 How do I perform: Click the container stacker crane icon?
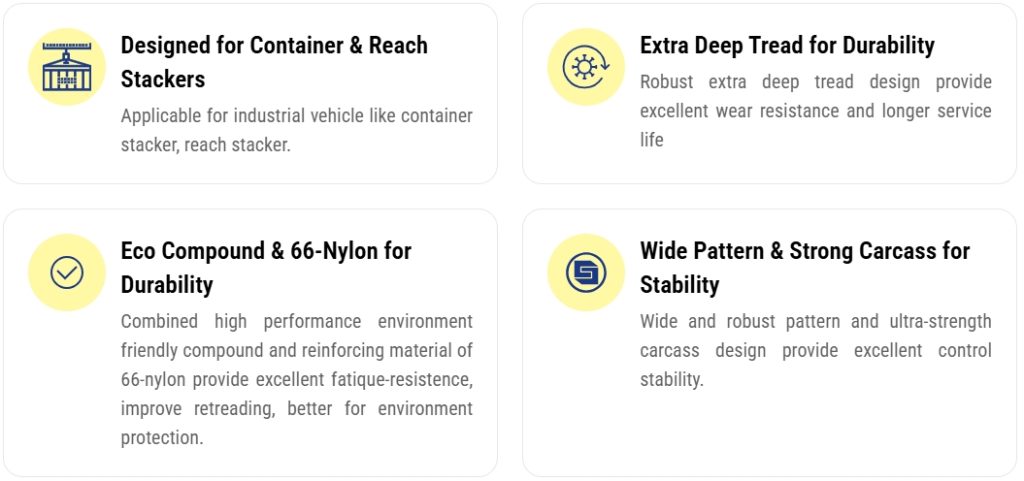click(67, 67)
